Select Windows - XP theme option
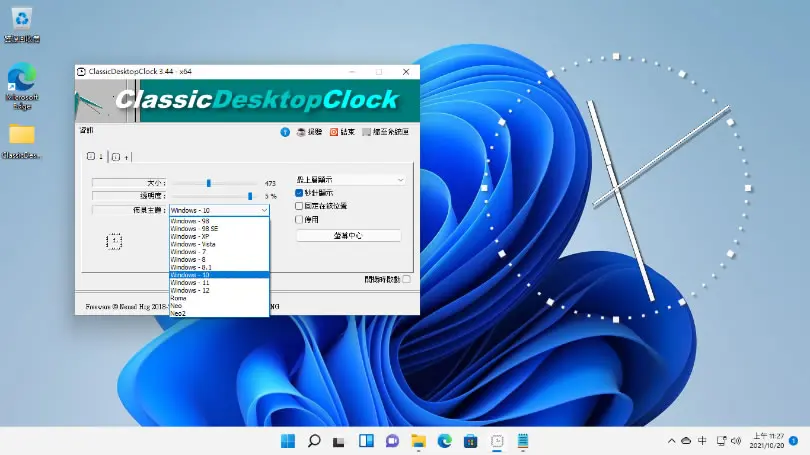Viewport: 810px width, 455px height. 219,236
